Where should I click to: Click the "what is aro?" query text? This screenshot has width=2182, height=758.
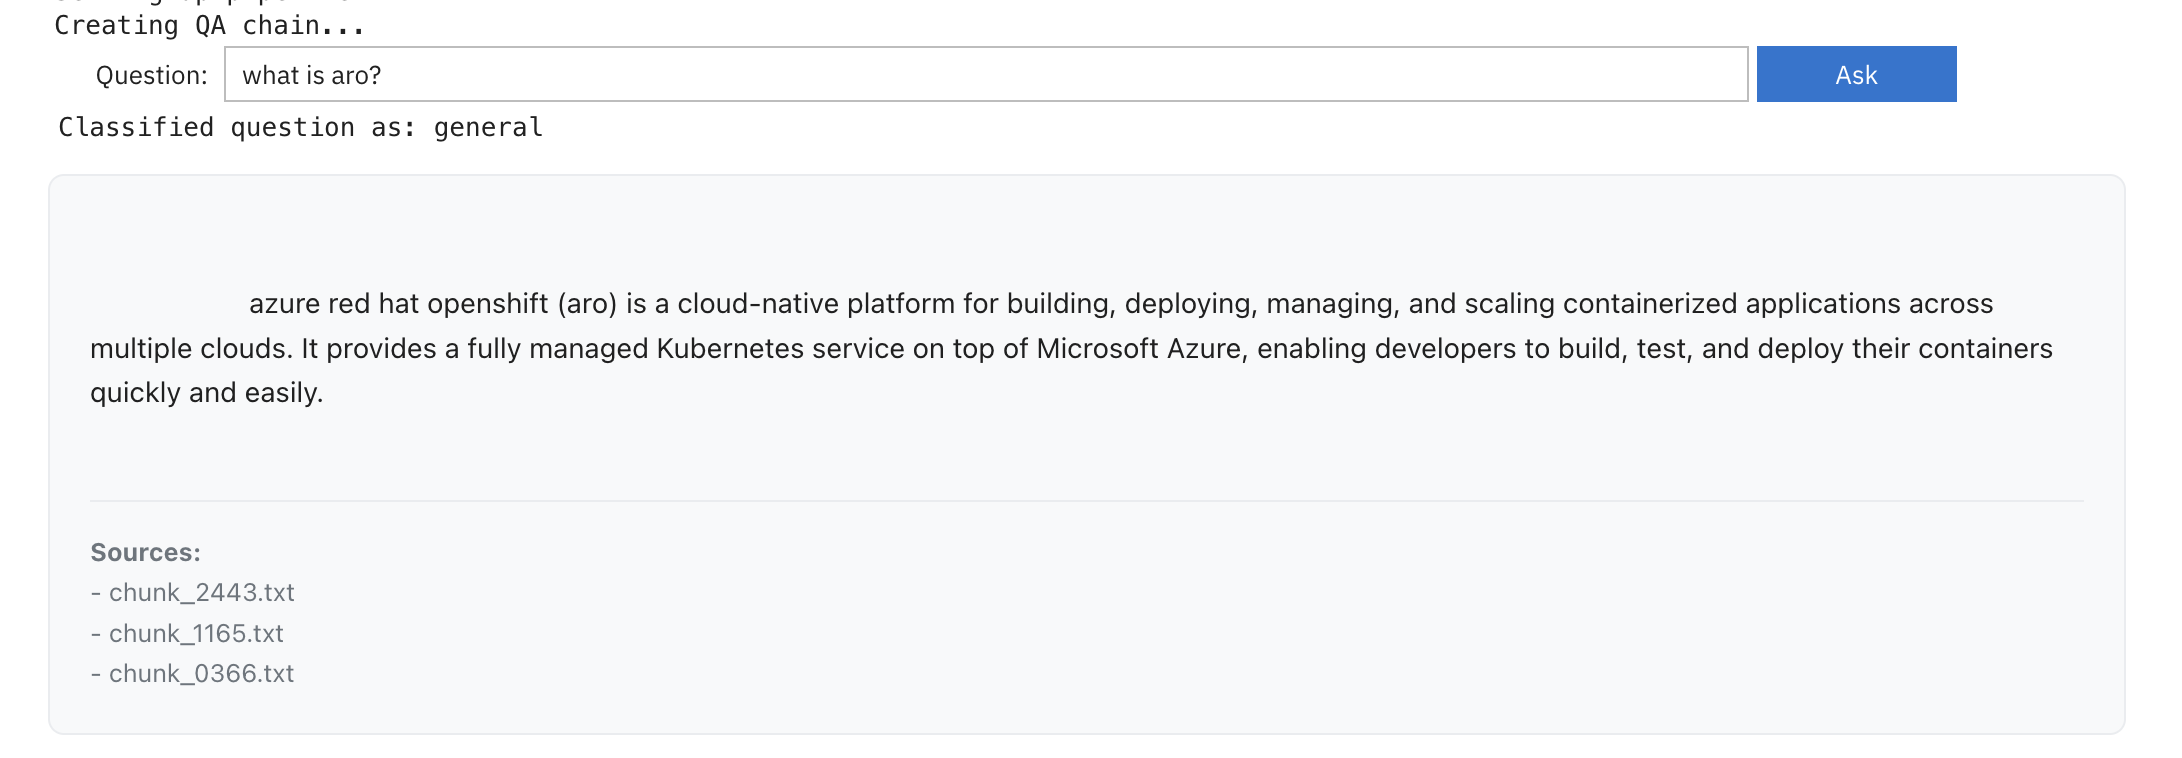(x=311, y=75)
